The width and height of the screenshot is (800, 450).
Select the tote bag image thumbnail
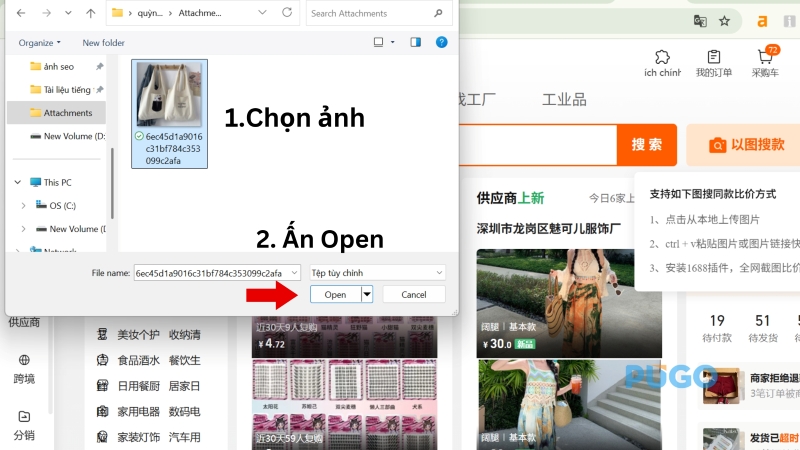tap(169, 94)
